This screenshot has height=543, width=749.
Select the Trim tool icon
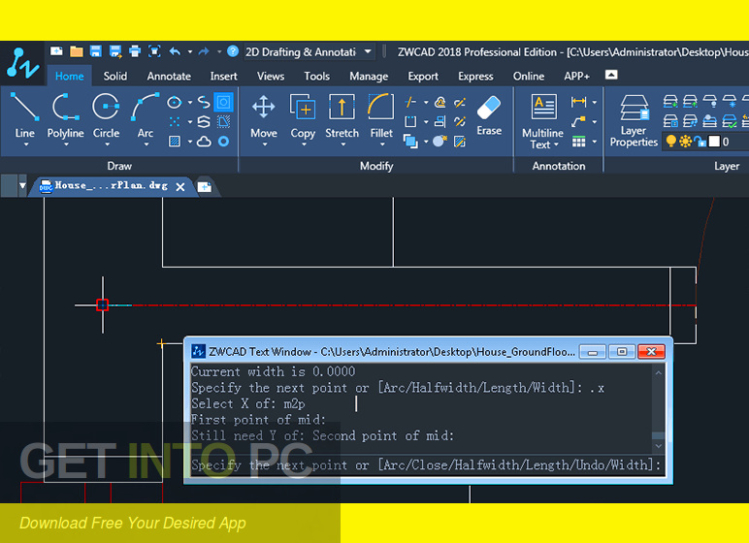410,102
